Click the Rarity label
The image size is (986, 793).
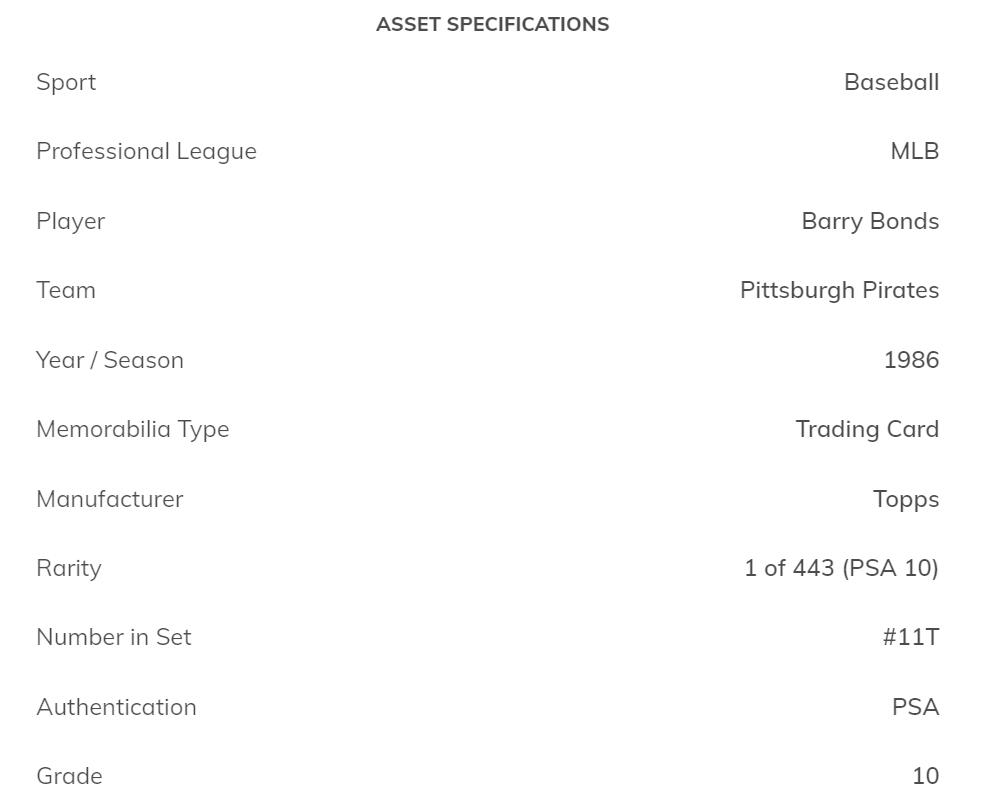tap(69, 568)
